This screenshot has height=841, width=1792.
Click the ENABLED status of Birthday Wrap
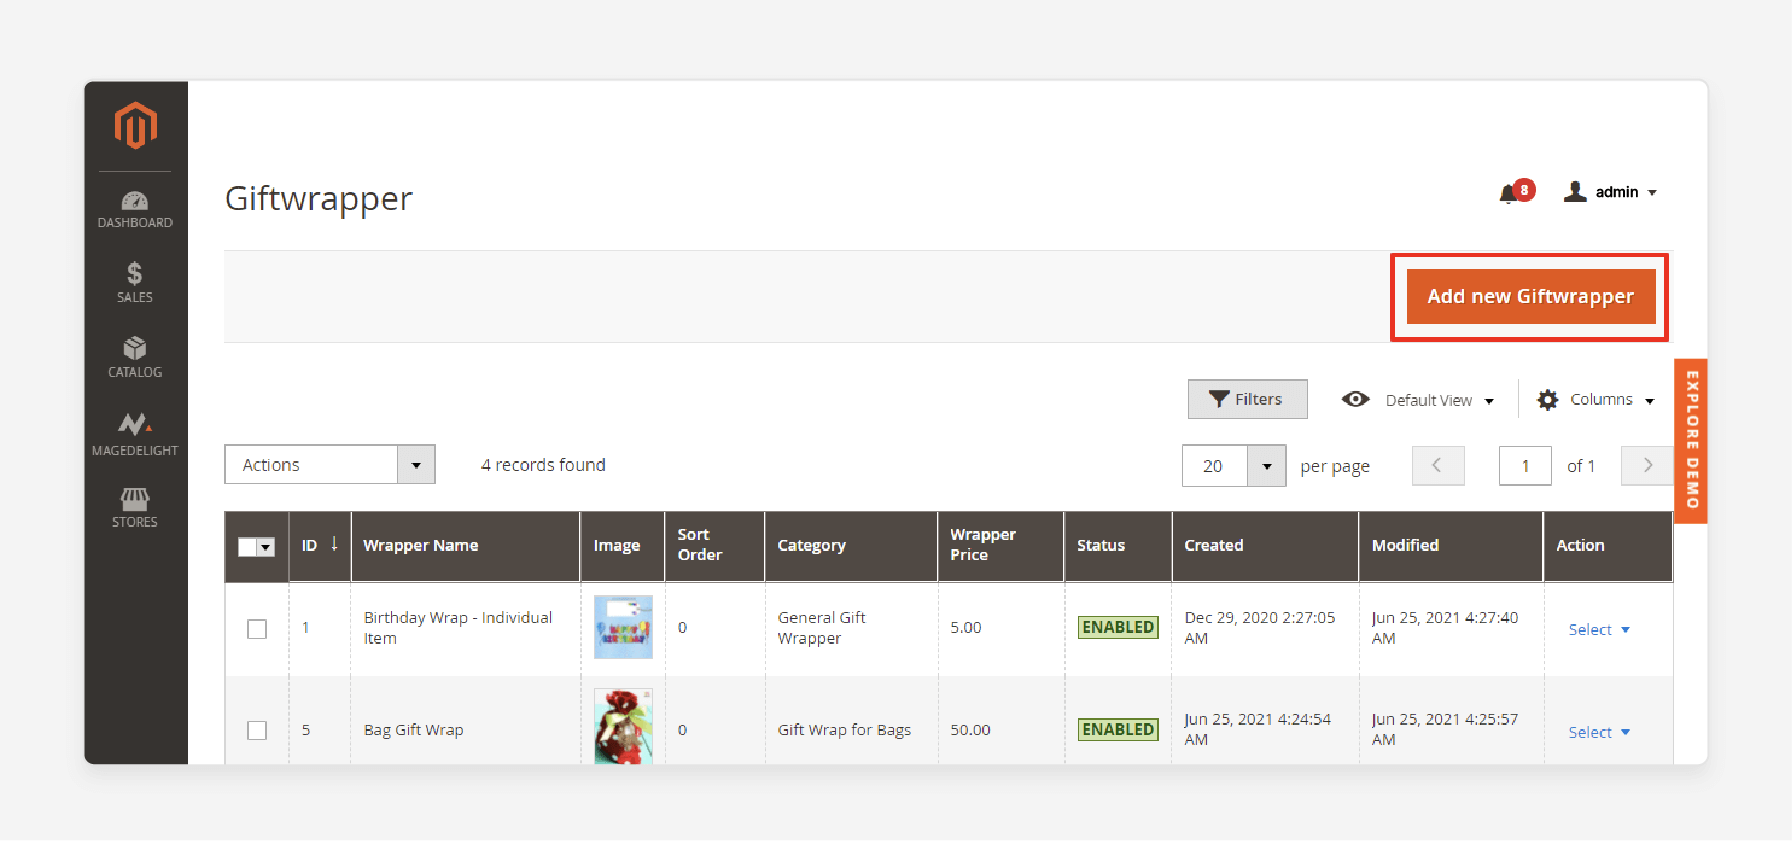(x=1118, y=627)
